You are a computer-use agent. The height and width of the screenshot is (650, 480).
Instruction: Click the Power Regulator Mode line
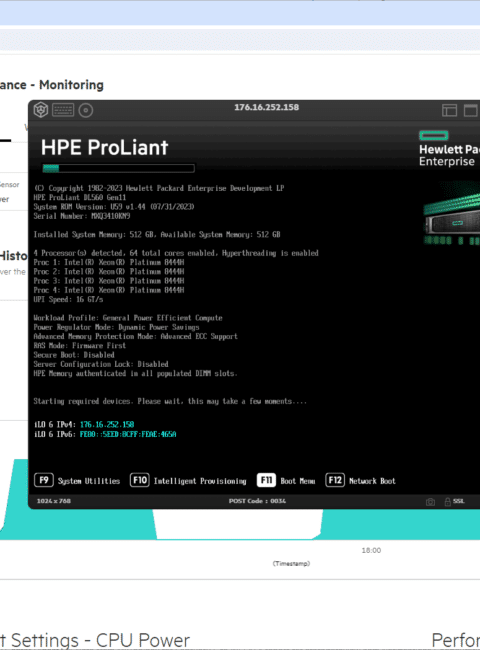(x=116, y=327)
